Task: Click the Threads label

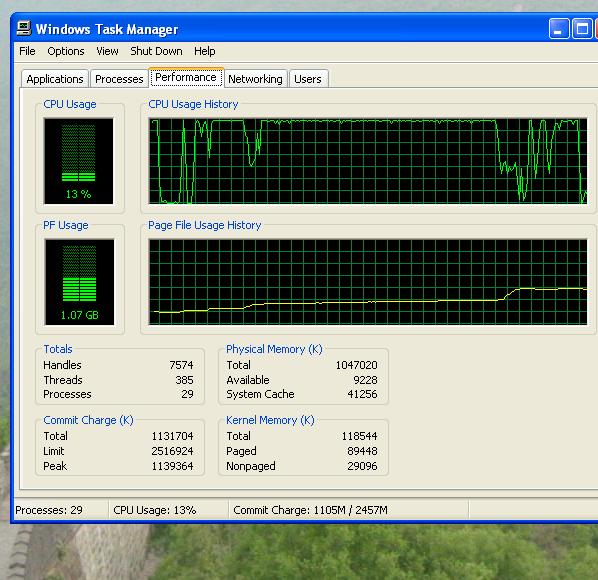Action: coord(63,380)
